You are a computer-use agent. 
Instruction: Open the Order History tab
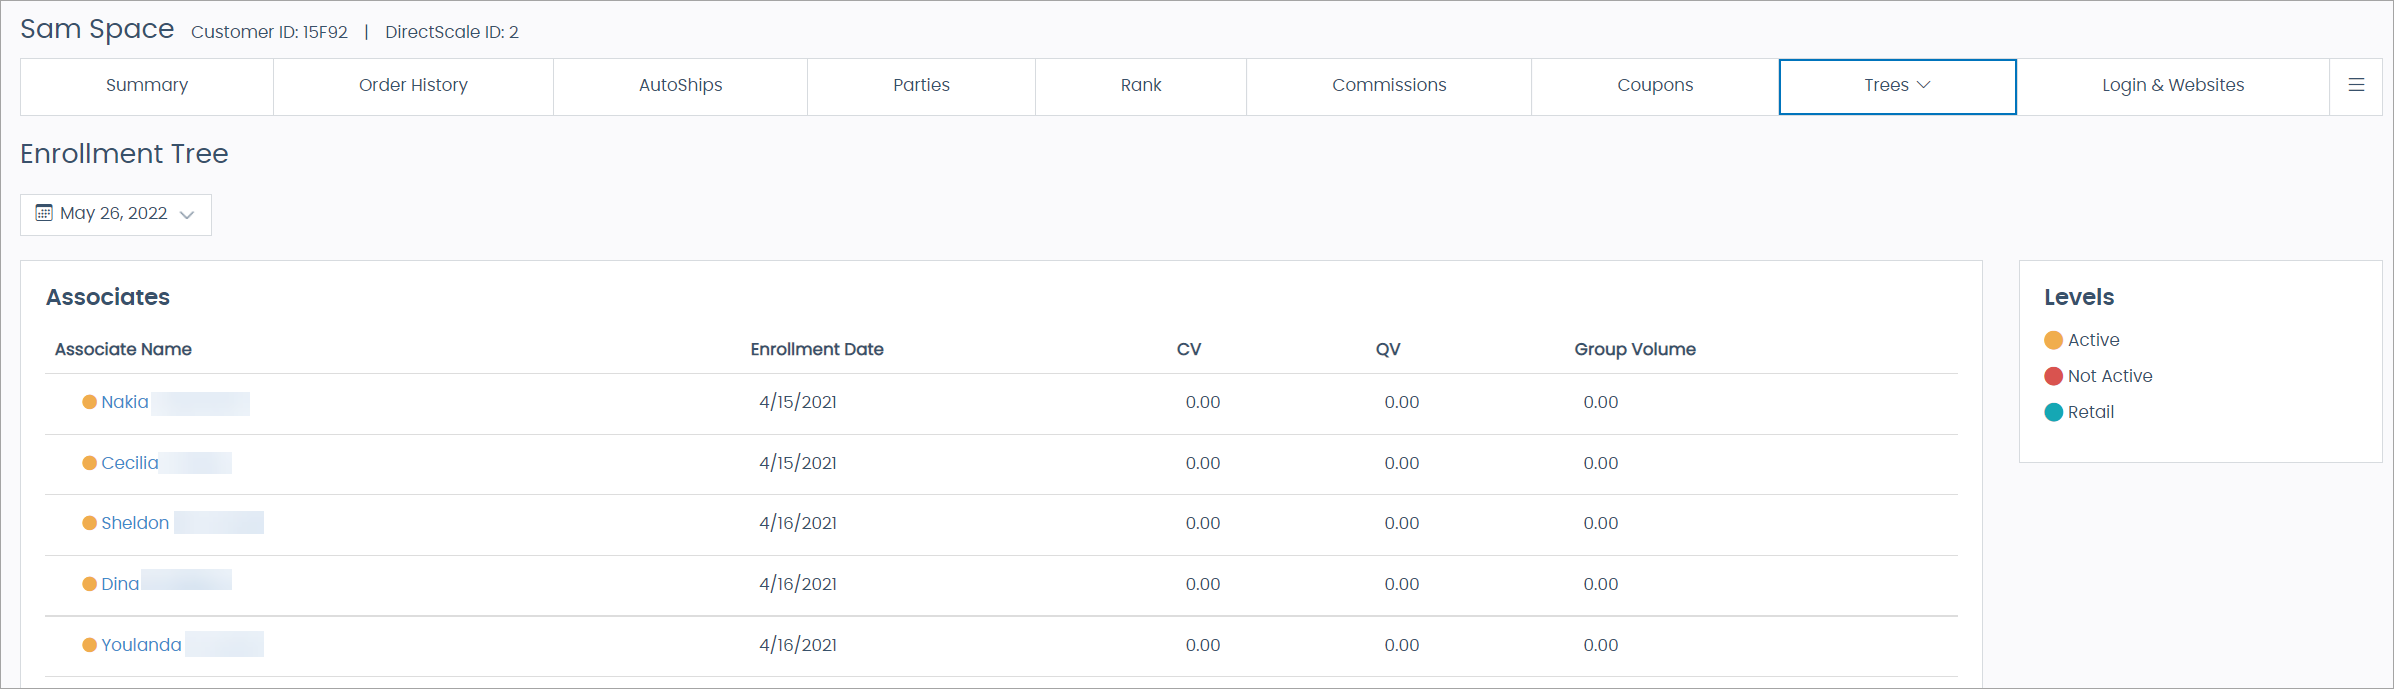coord(413,86)
